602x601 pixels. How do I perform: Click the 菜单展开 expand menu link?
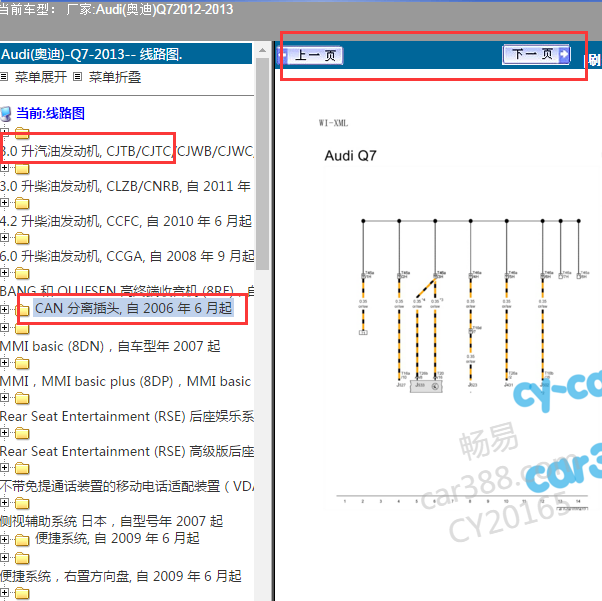click(x=41, y=77)
